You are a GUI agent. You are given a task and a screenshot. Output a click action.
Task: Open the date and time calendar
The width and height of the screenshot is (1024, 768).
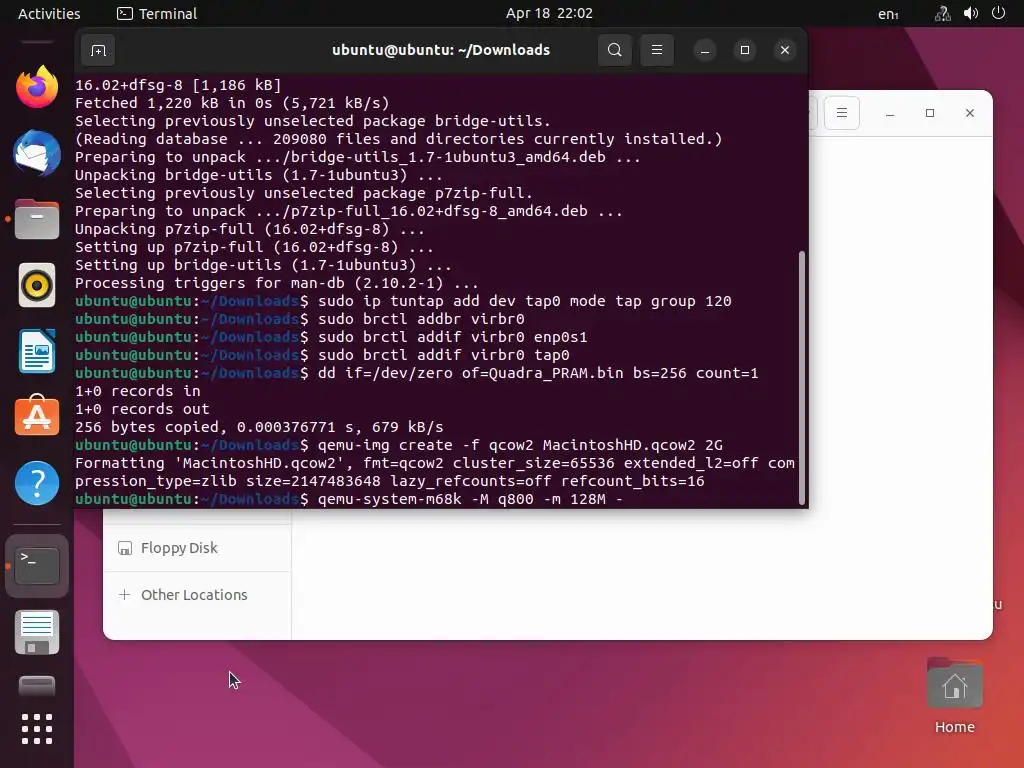(x=549, y=14)
